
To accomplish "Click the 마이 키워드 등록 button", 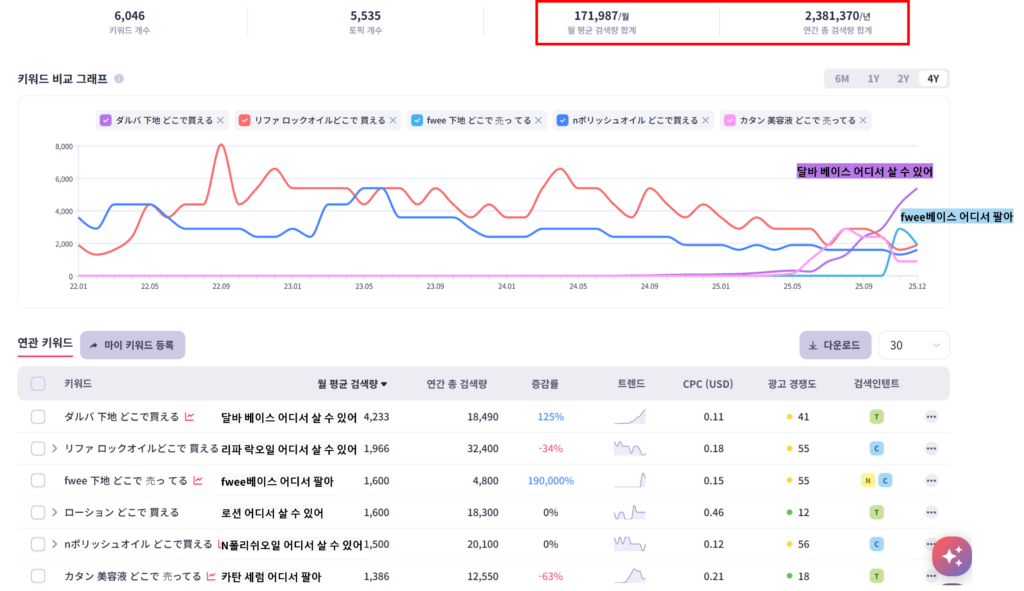I will tap(133, 345).
